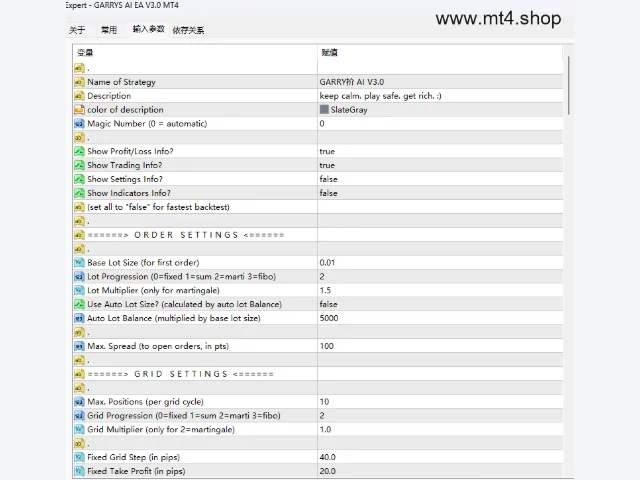The height and width of the screenshot is (480, 640).
Task: Edit Name of Strategy value GARRY AI V3.0
Action: pos(351,82)
